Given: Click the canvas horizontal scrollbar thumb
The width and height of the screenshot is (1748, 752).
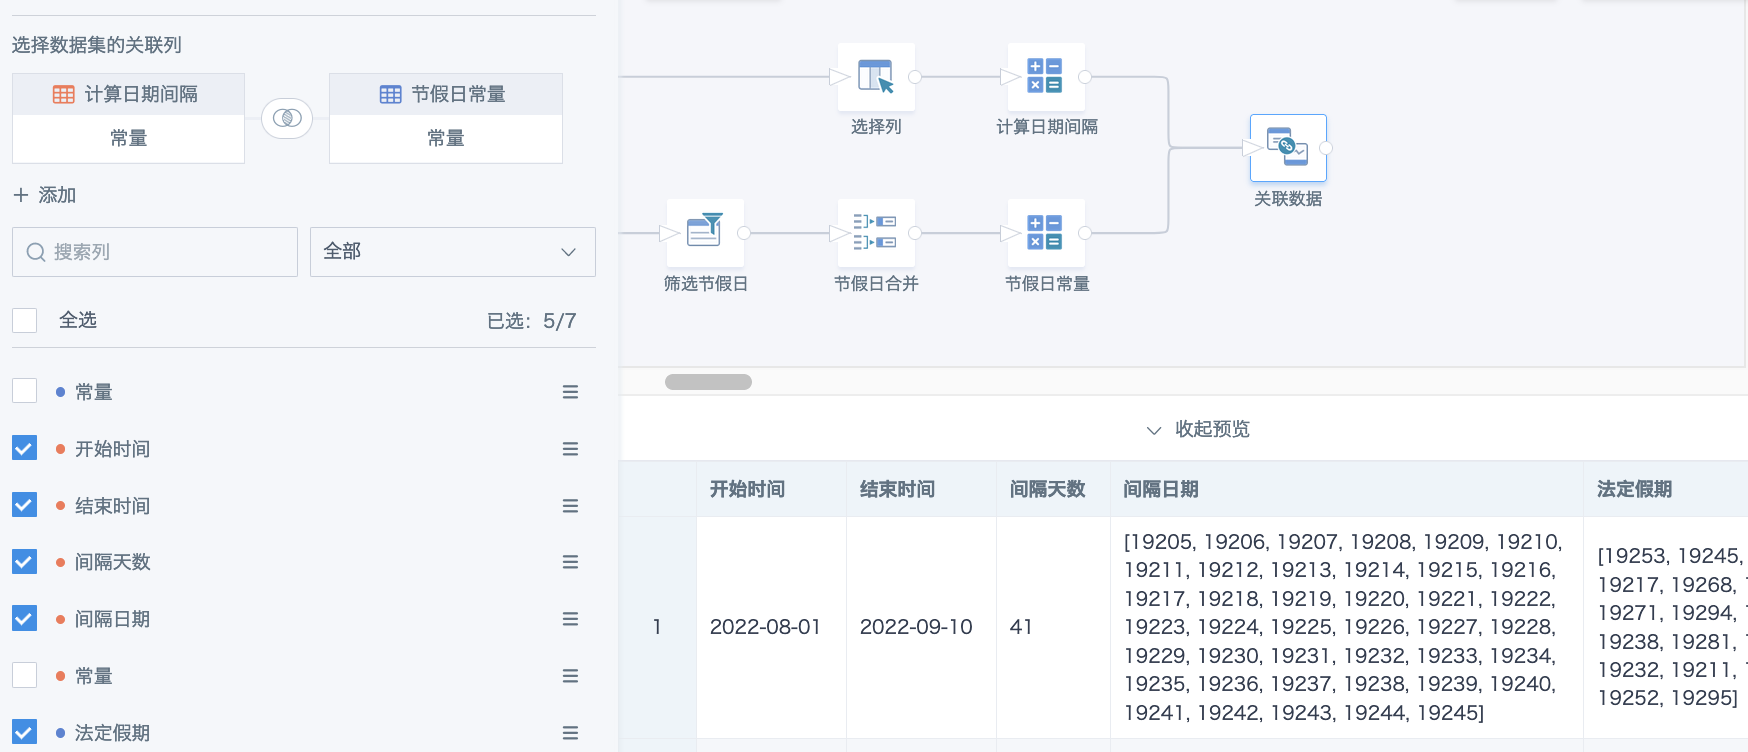Looking at the screenshot, I should coord(708,382).
